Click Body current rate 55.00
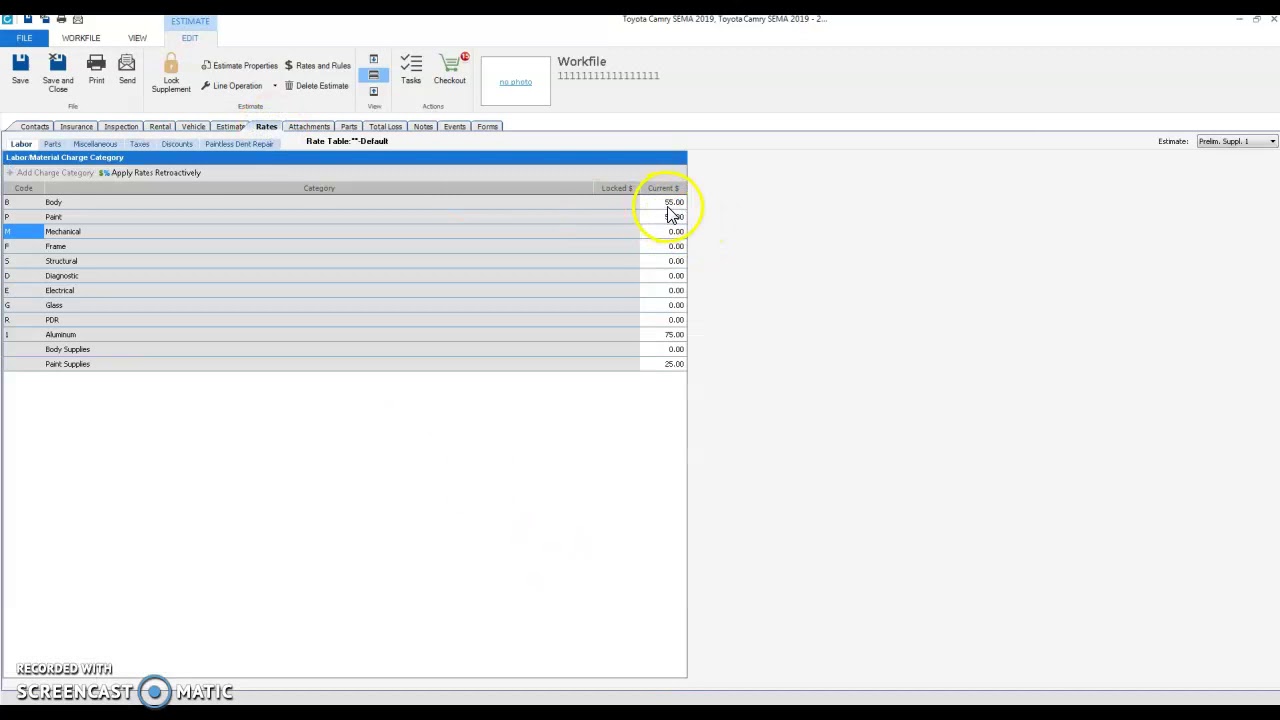1280x720 pixels. click(663, 202)
